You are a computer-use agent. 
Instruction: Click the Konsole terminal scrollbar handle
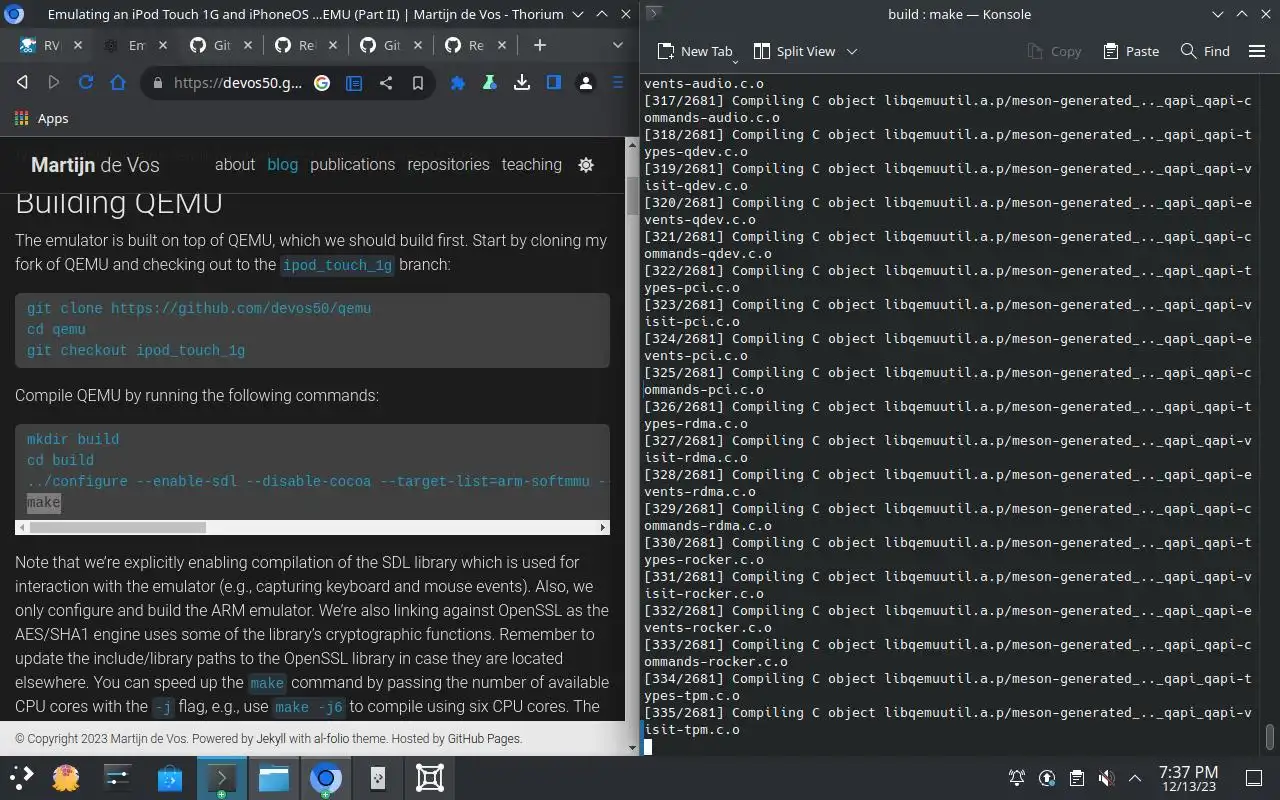1270,737
